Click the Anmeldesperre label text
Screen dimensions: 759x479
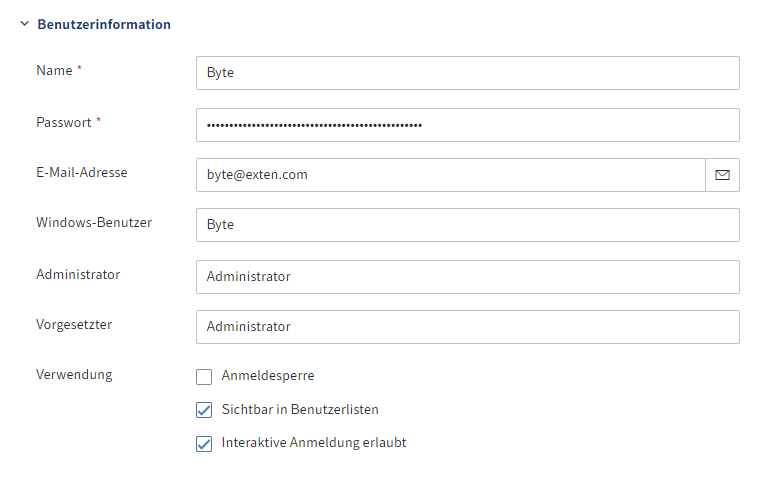pos(268,375)
